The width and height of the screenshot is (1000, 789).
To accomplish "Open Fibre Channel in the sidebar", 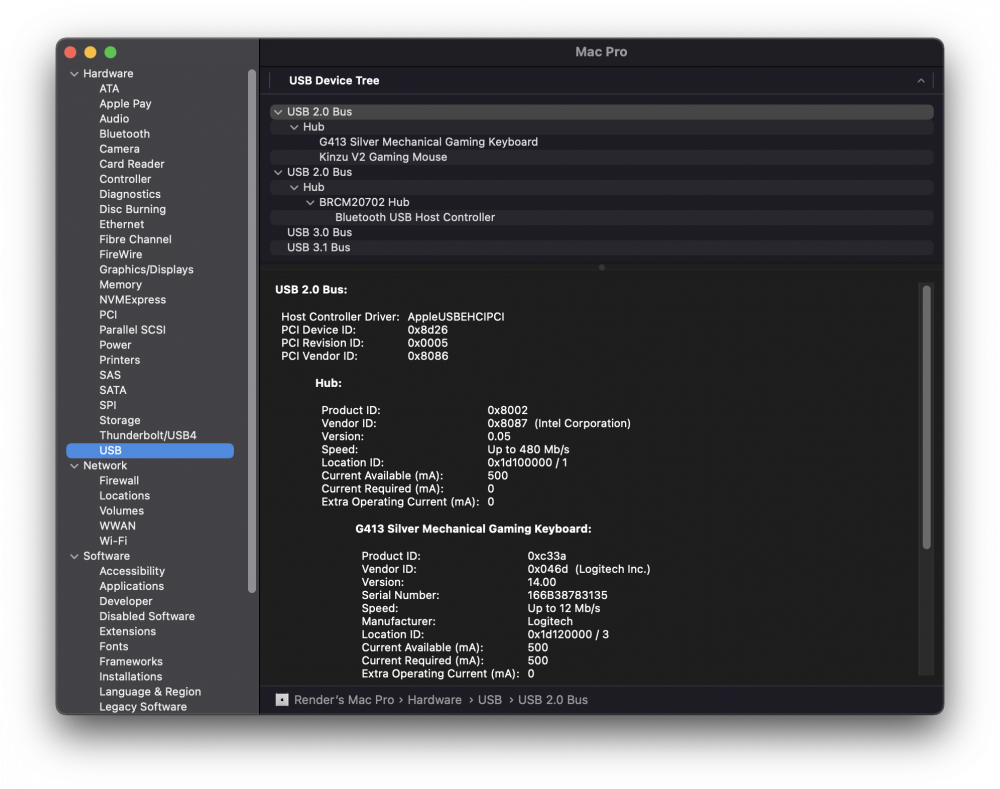I will (x=135, y=239).
